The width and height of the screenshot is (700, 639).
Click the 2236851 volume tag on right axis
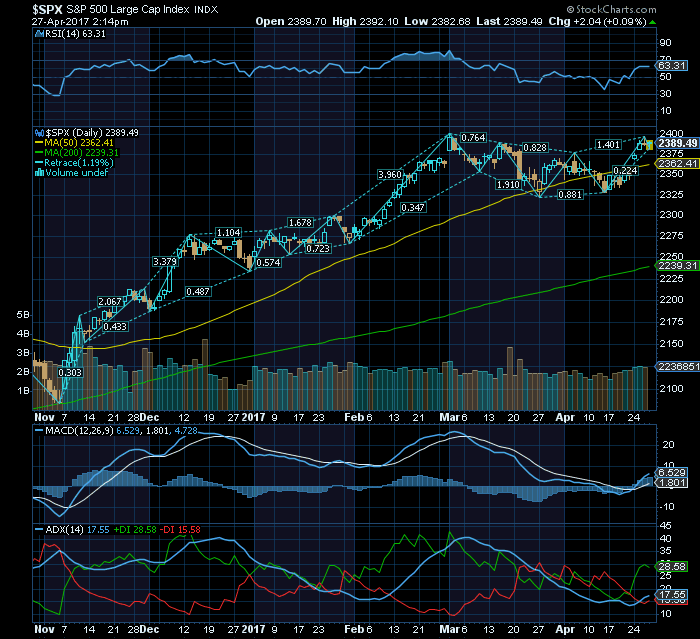click(x=679, y=366)
